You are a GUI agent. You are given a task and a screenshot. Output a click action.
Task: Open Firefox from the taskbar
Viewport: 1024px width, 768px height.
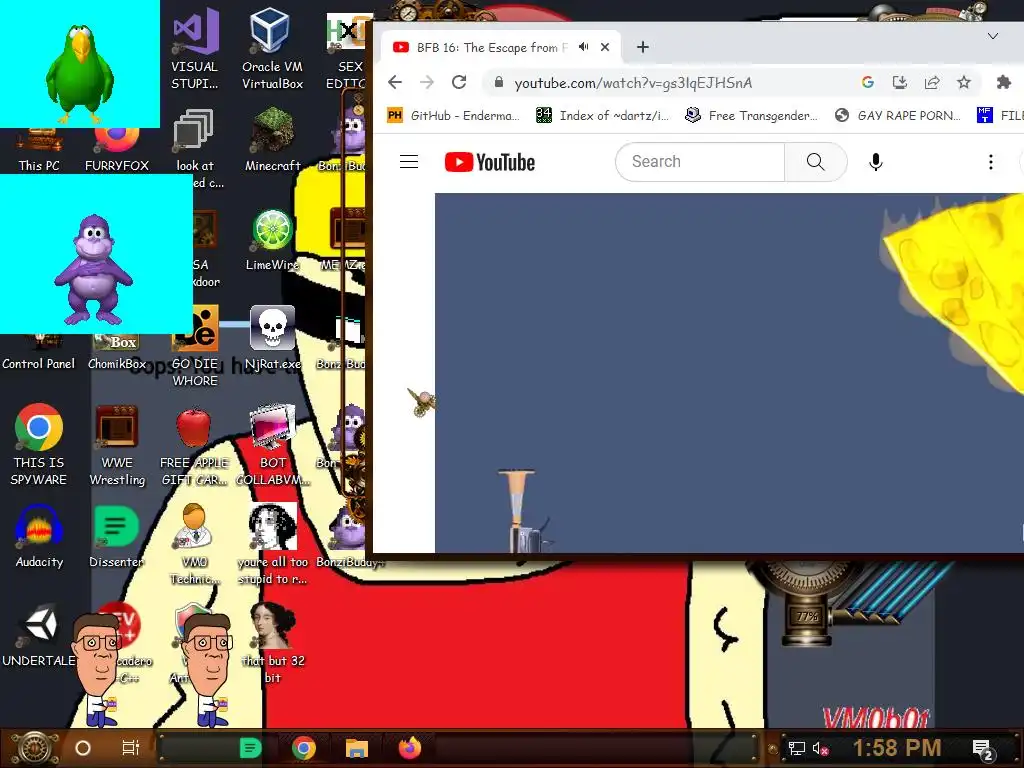[x=410, y=748]
